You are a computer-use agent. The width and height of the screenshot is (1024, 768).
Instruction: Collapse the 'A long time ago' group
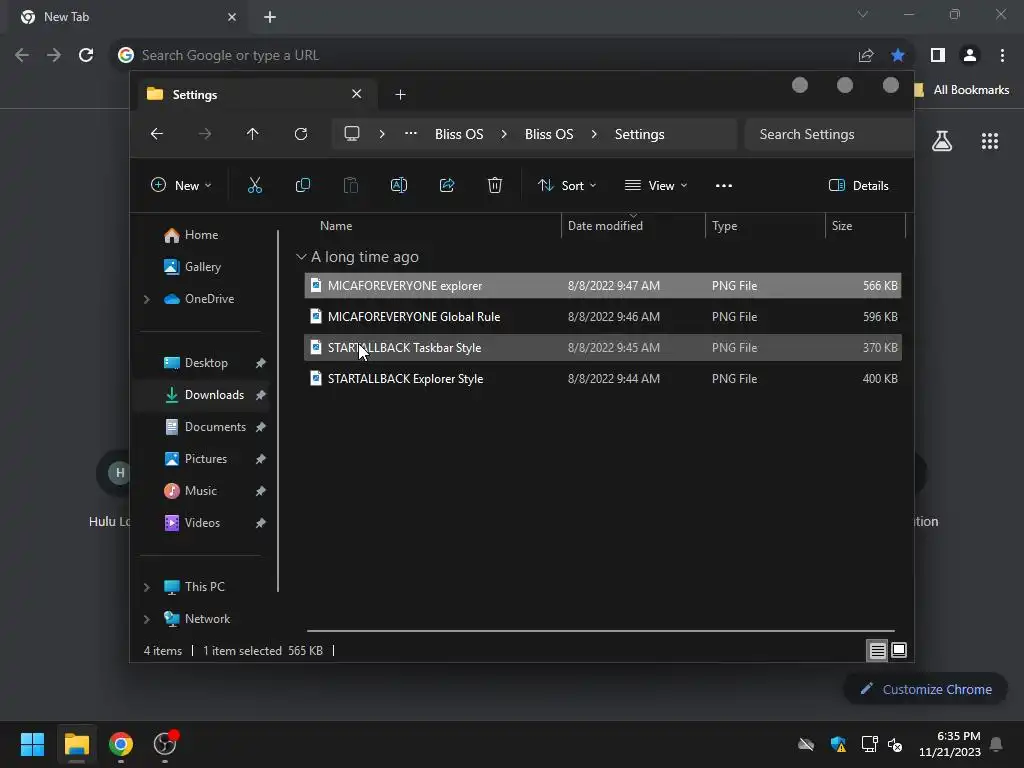[301, 257]
